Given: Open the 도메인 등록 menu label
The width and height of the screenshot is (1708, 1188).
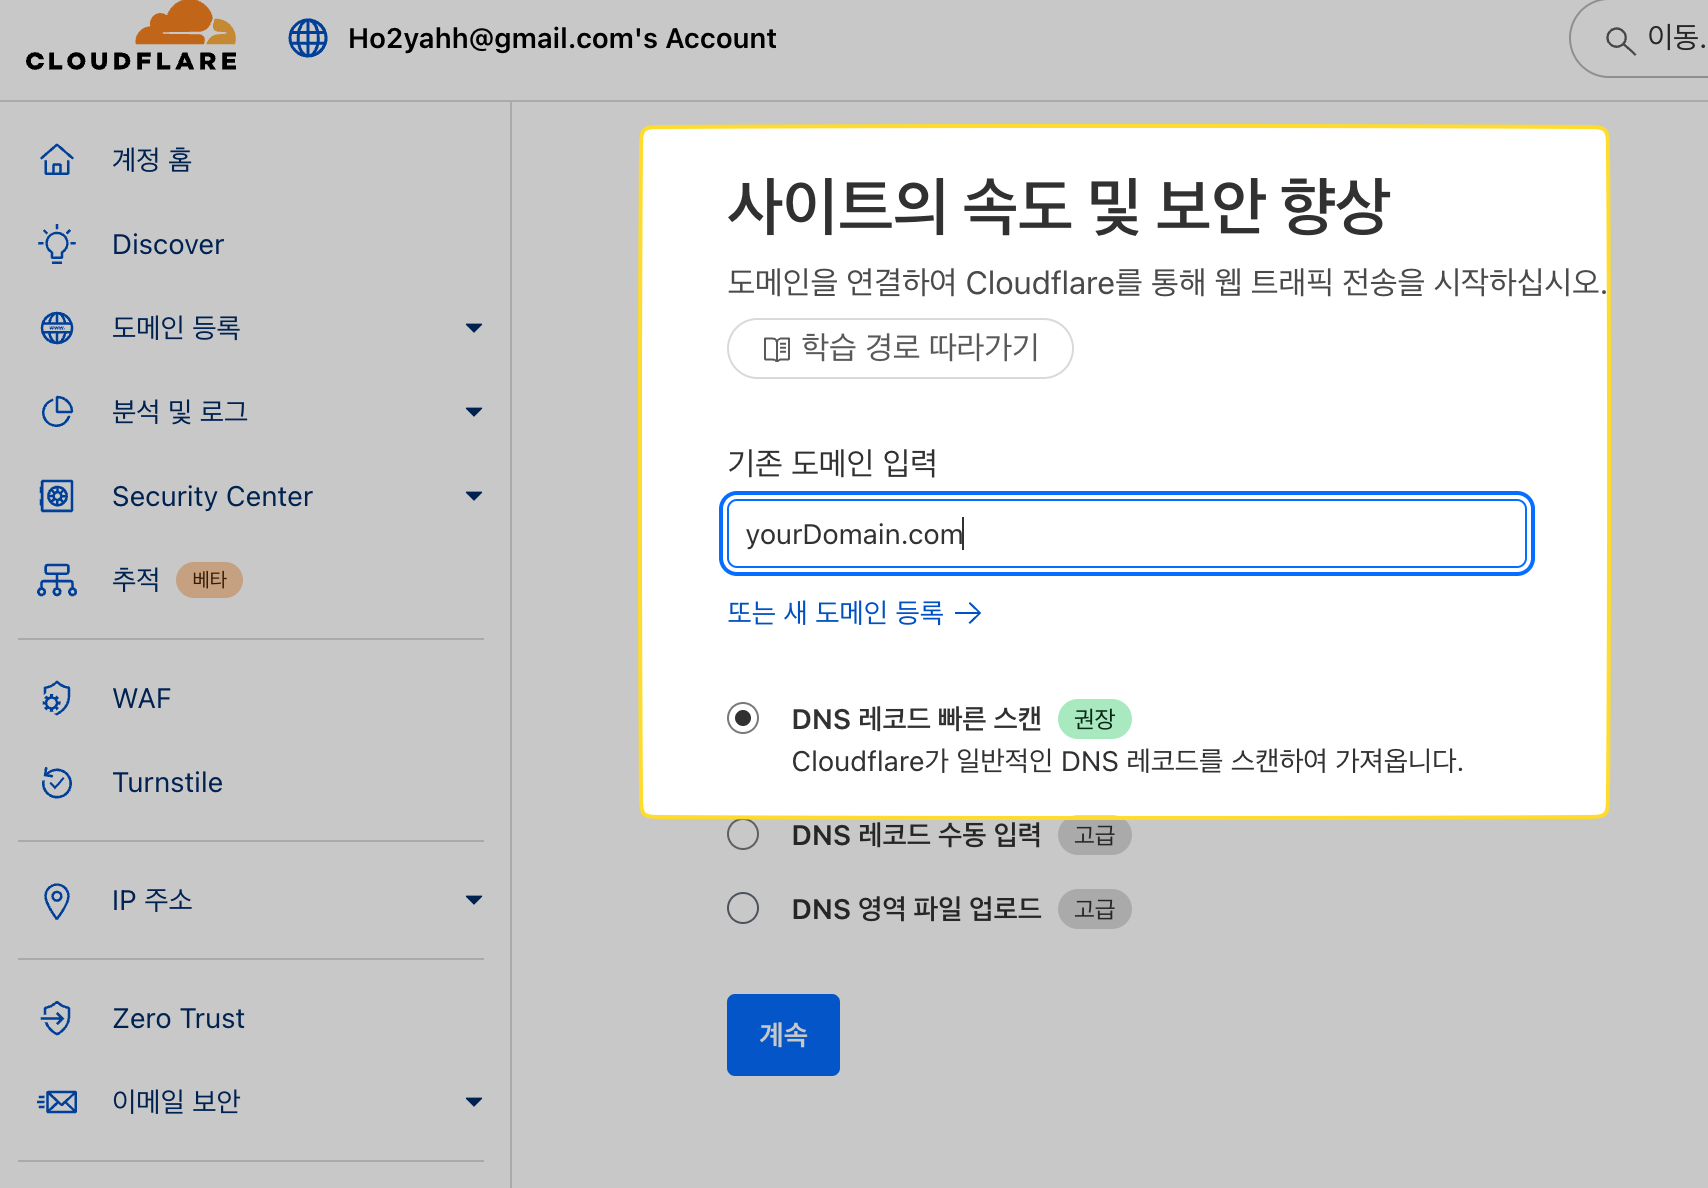Looking at the screenshot, I should click(x=176, y=328).
